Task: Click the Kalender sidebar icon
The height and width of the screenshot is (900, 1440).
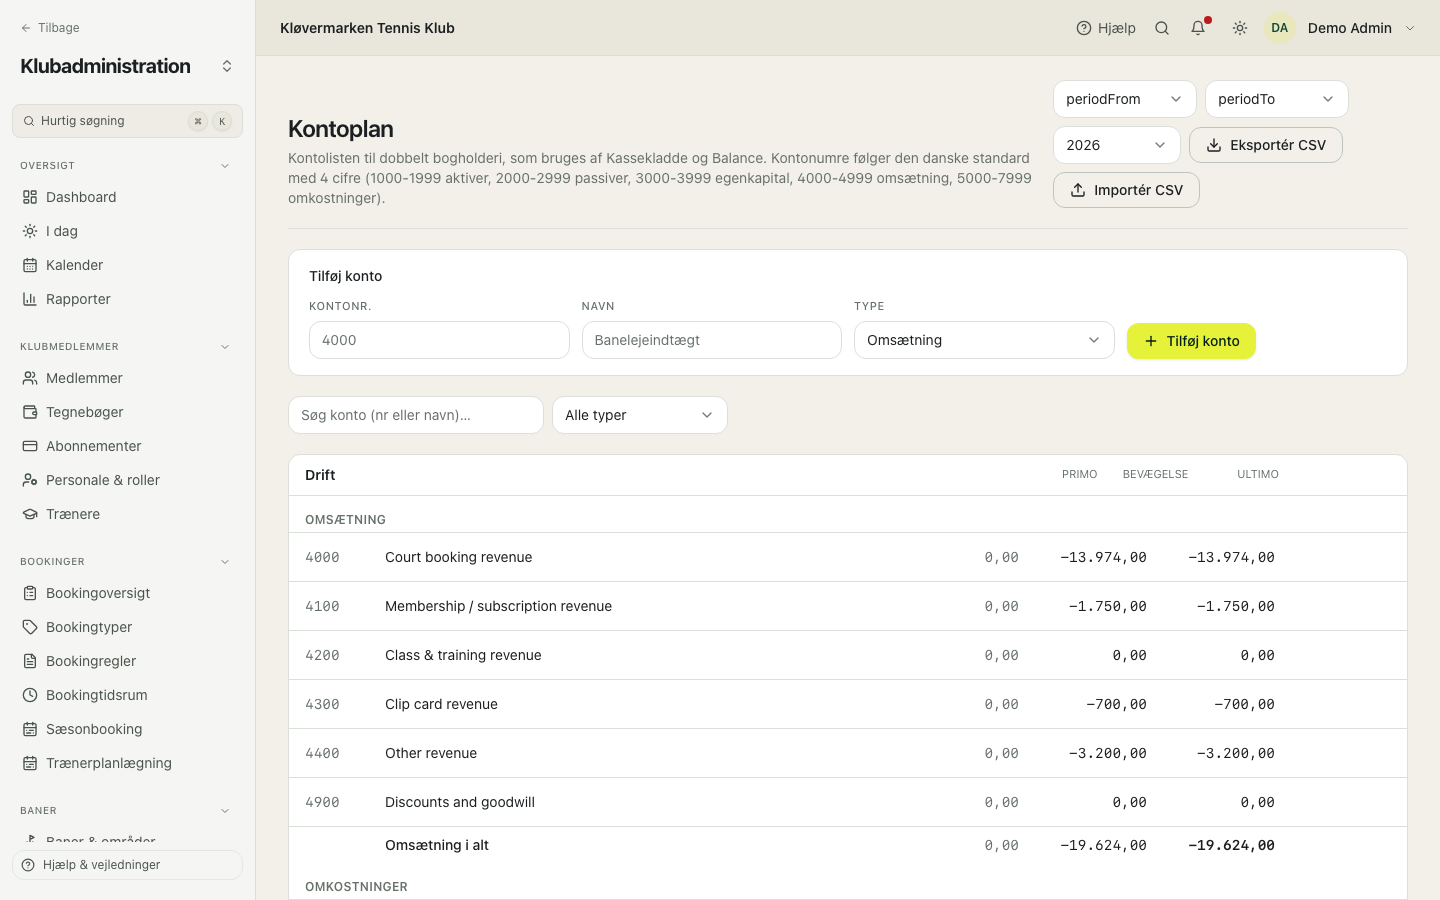Action: 30,265
